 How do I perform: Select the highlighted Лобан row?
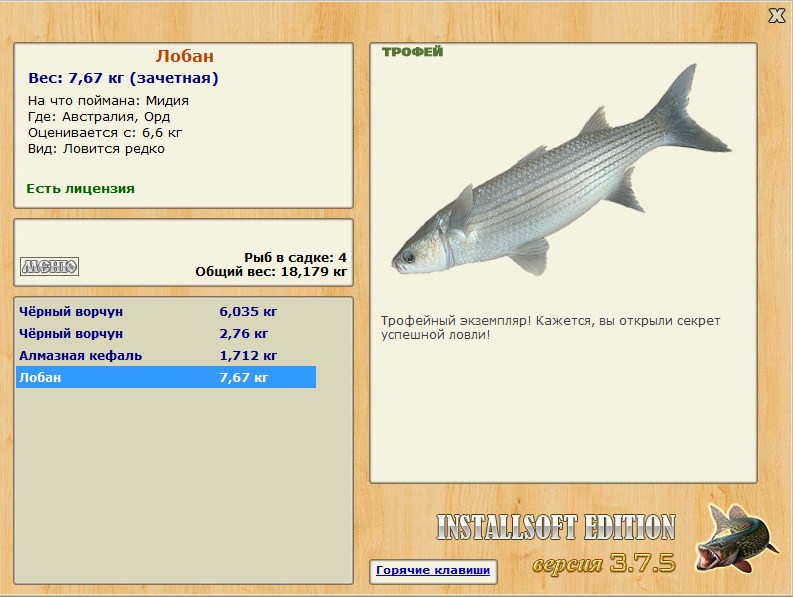coord(166,377)
